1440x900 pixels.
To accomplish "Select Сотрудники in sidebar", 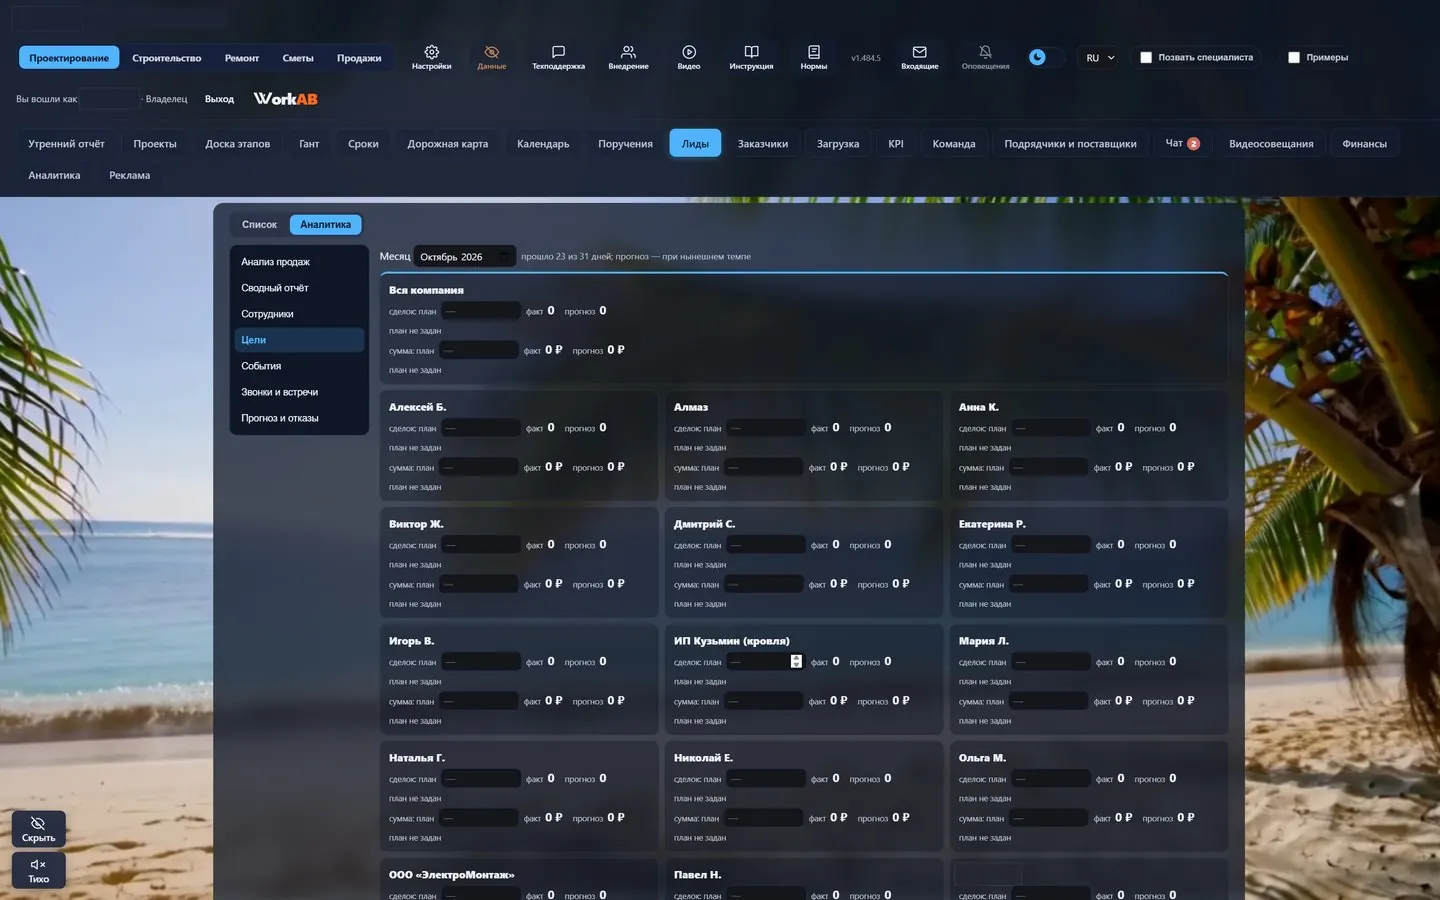I will [x=299, y=314].
